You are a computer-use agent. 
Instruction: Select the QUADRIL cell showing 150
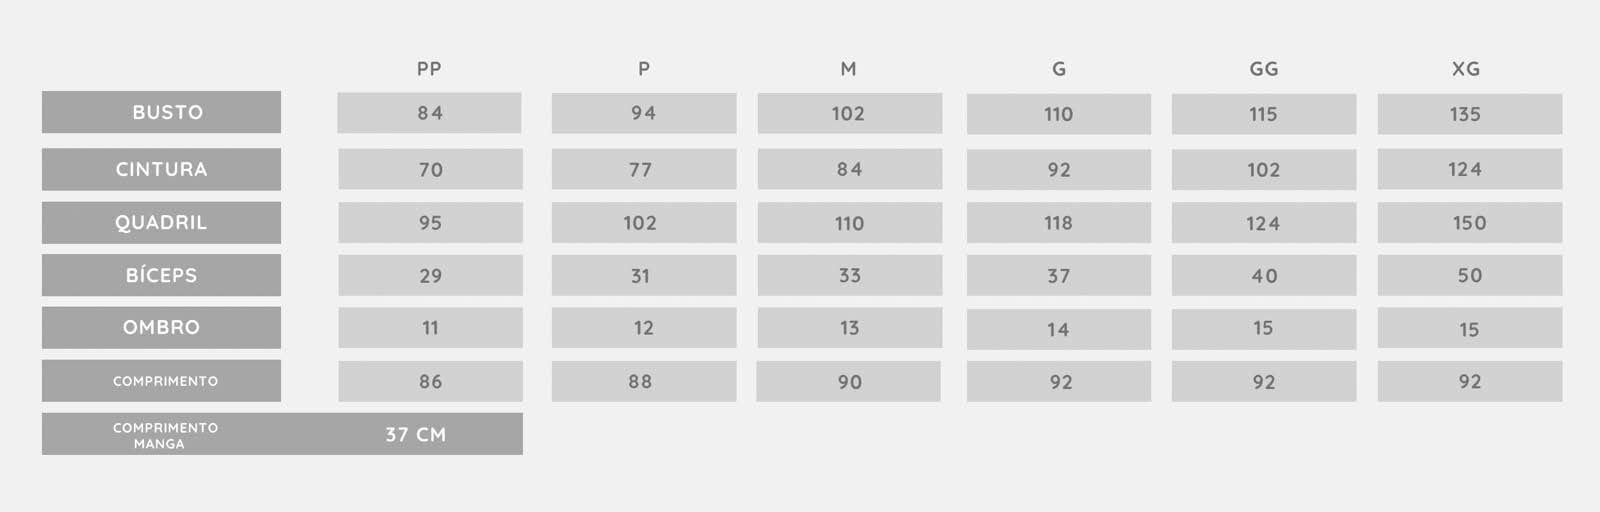pyautogui.click(x=1470, y=222)
